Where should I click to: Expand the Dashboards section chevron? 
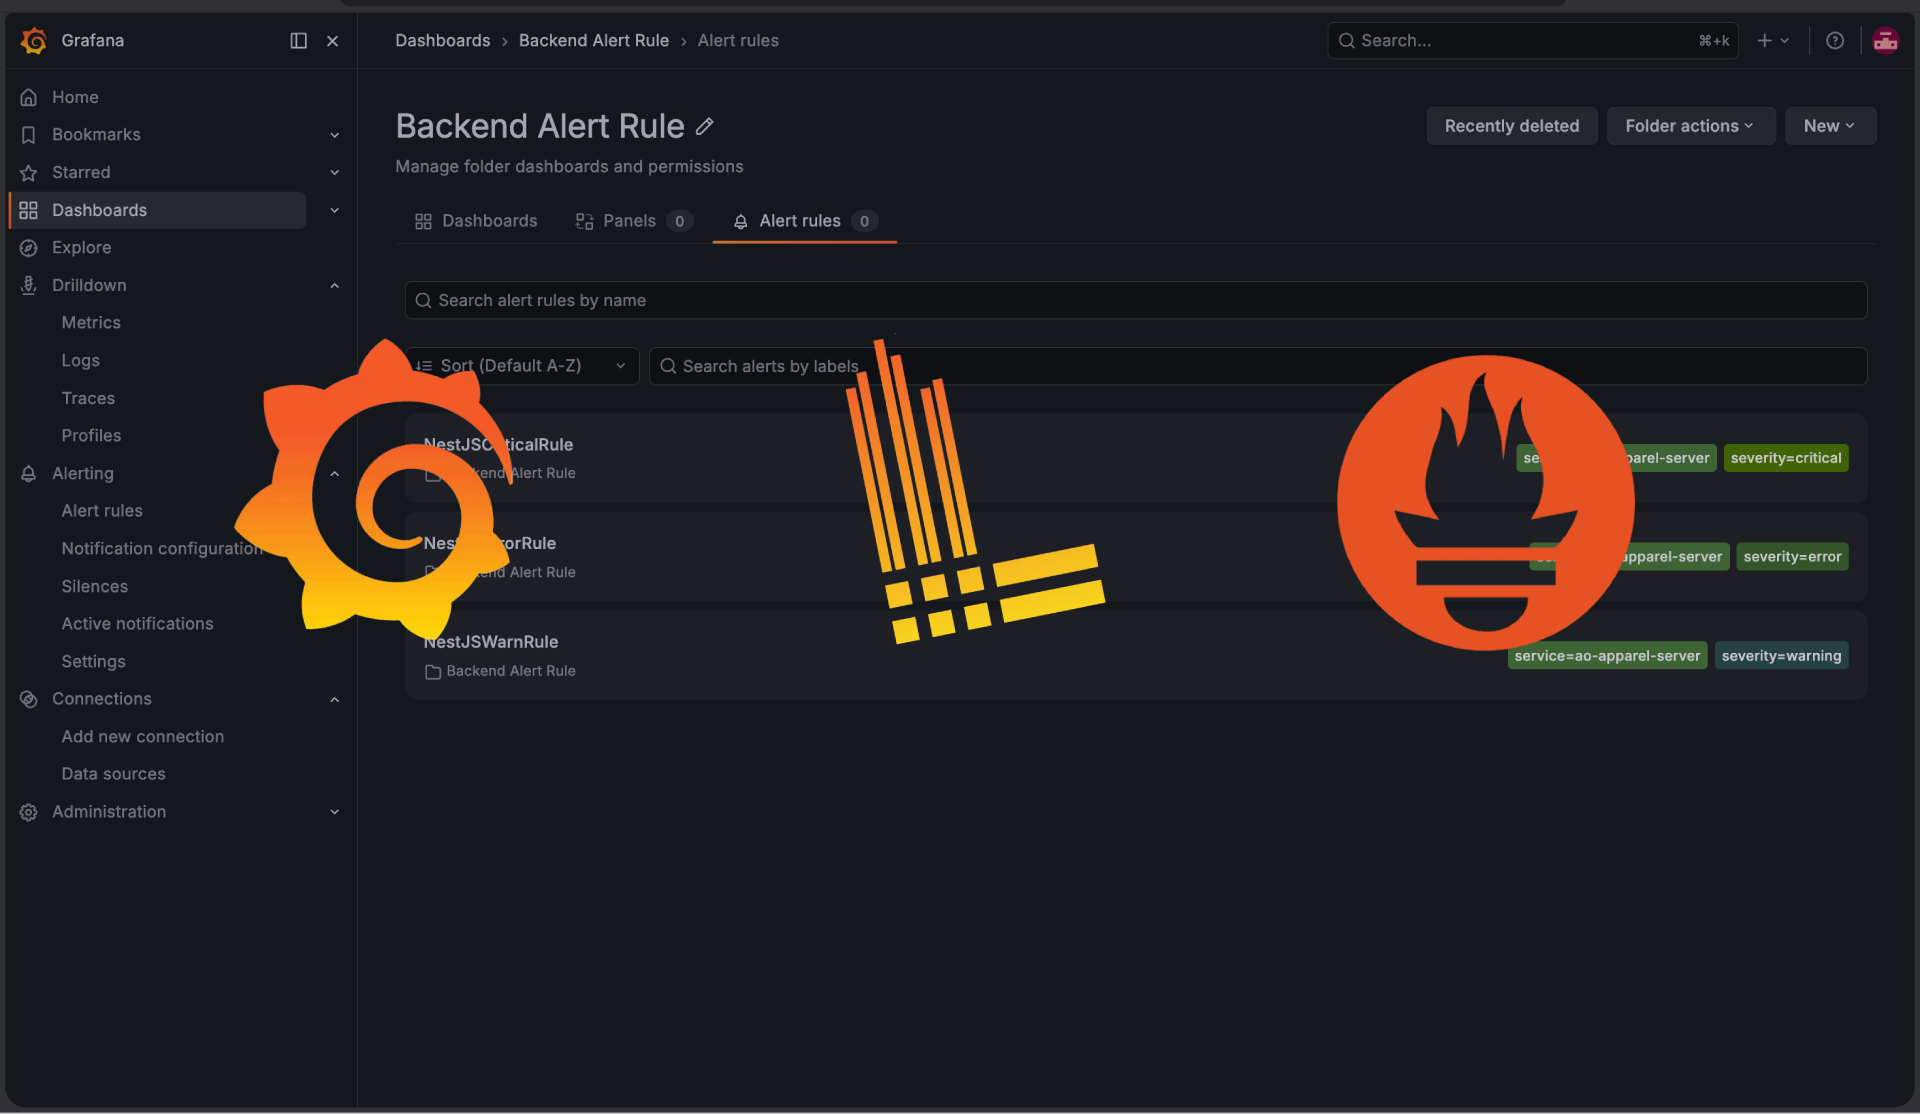[x=335, y=210]
